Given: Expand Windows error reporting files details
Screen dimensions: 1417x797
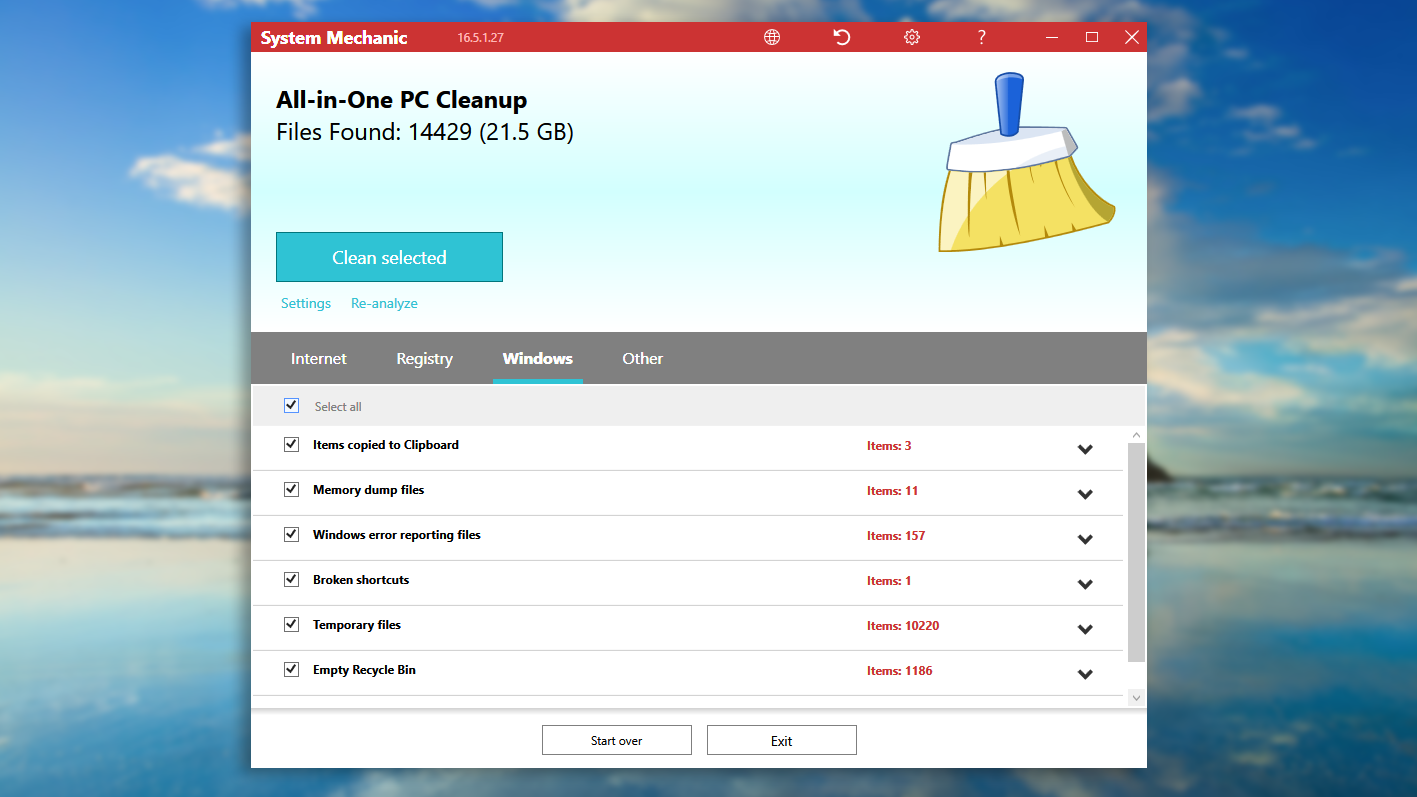Looking at the screenshot, I should coord(1085,540).
